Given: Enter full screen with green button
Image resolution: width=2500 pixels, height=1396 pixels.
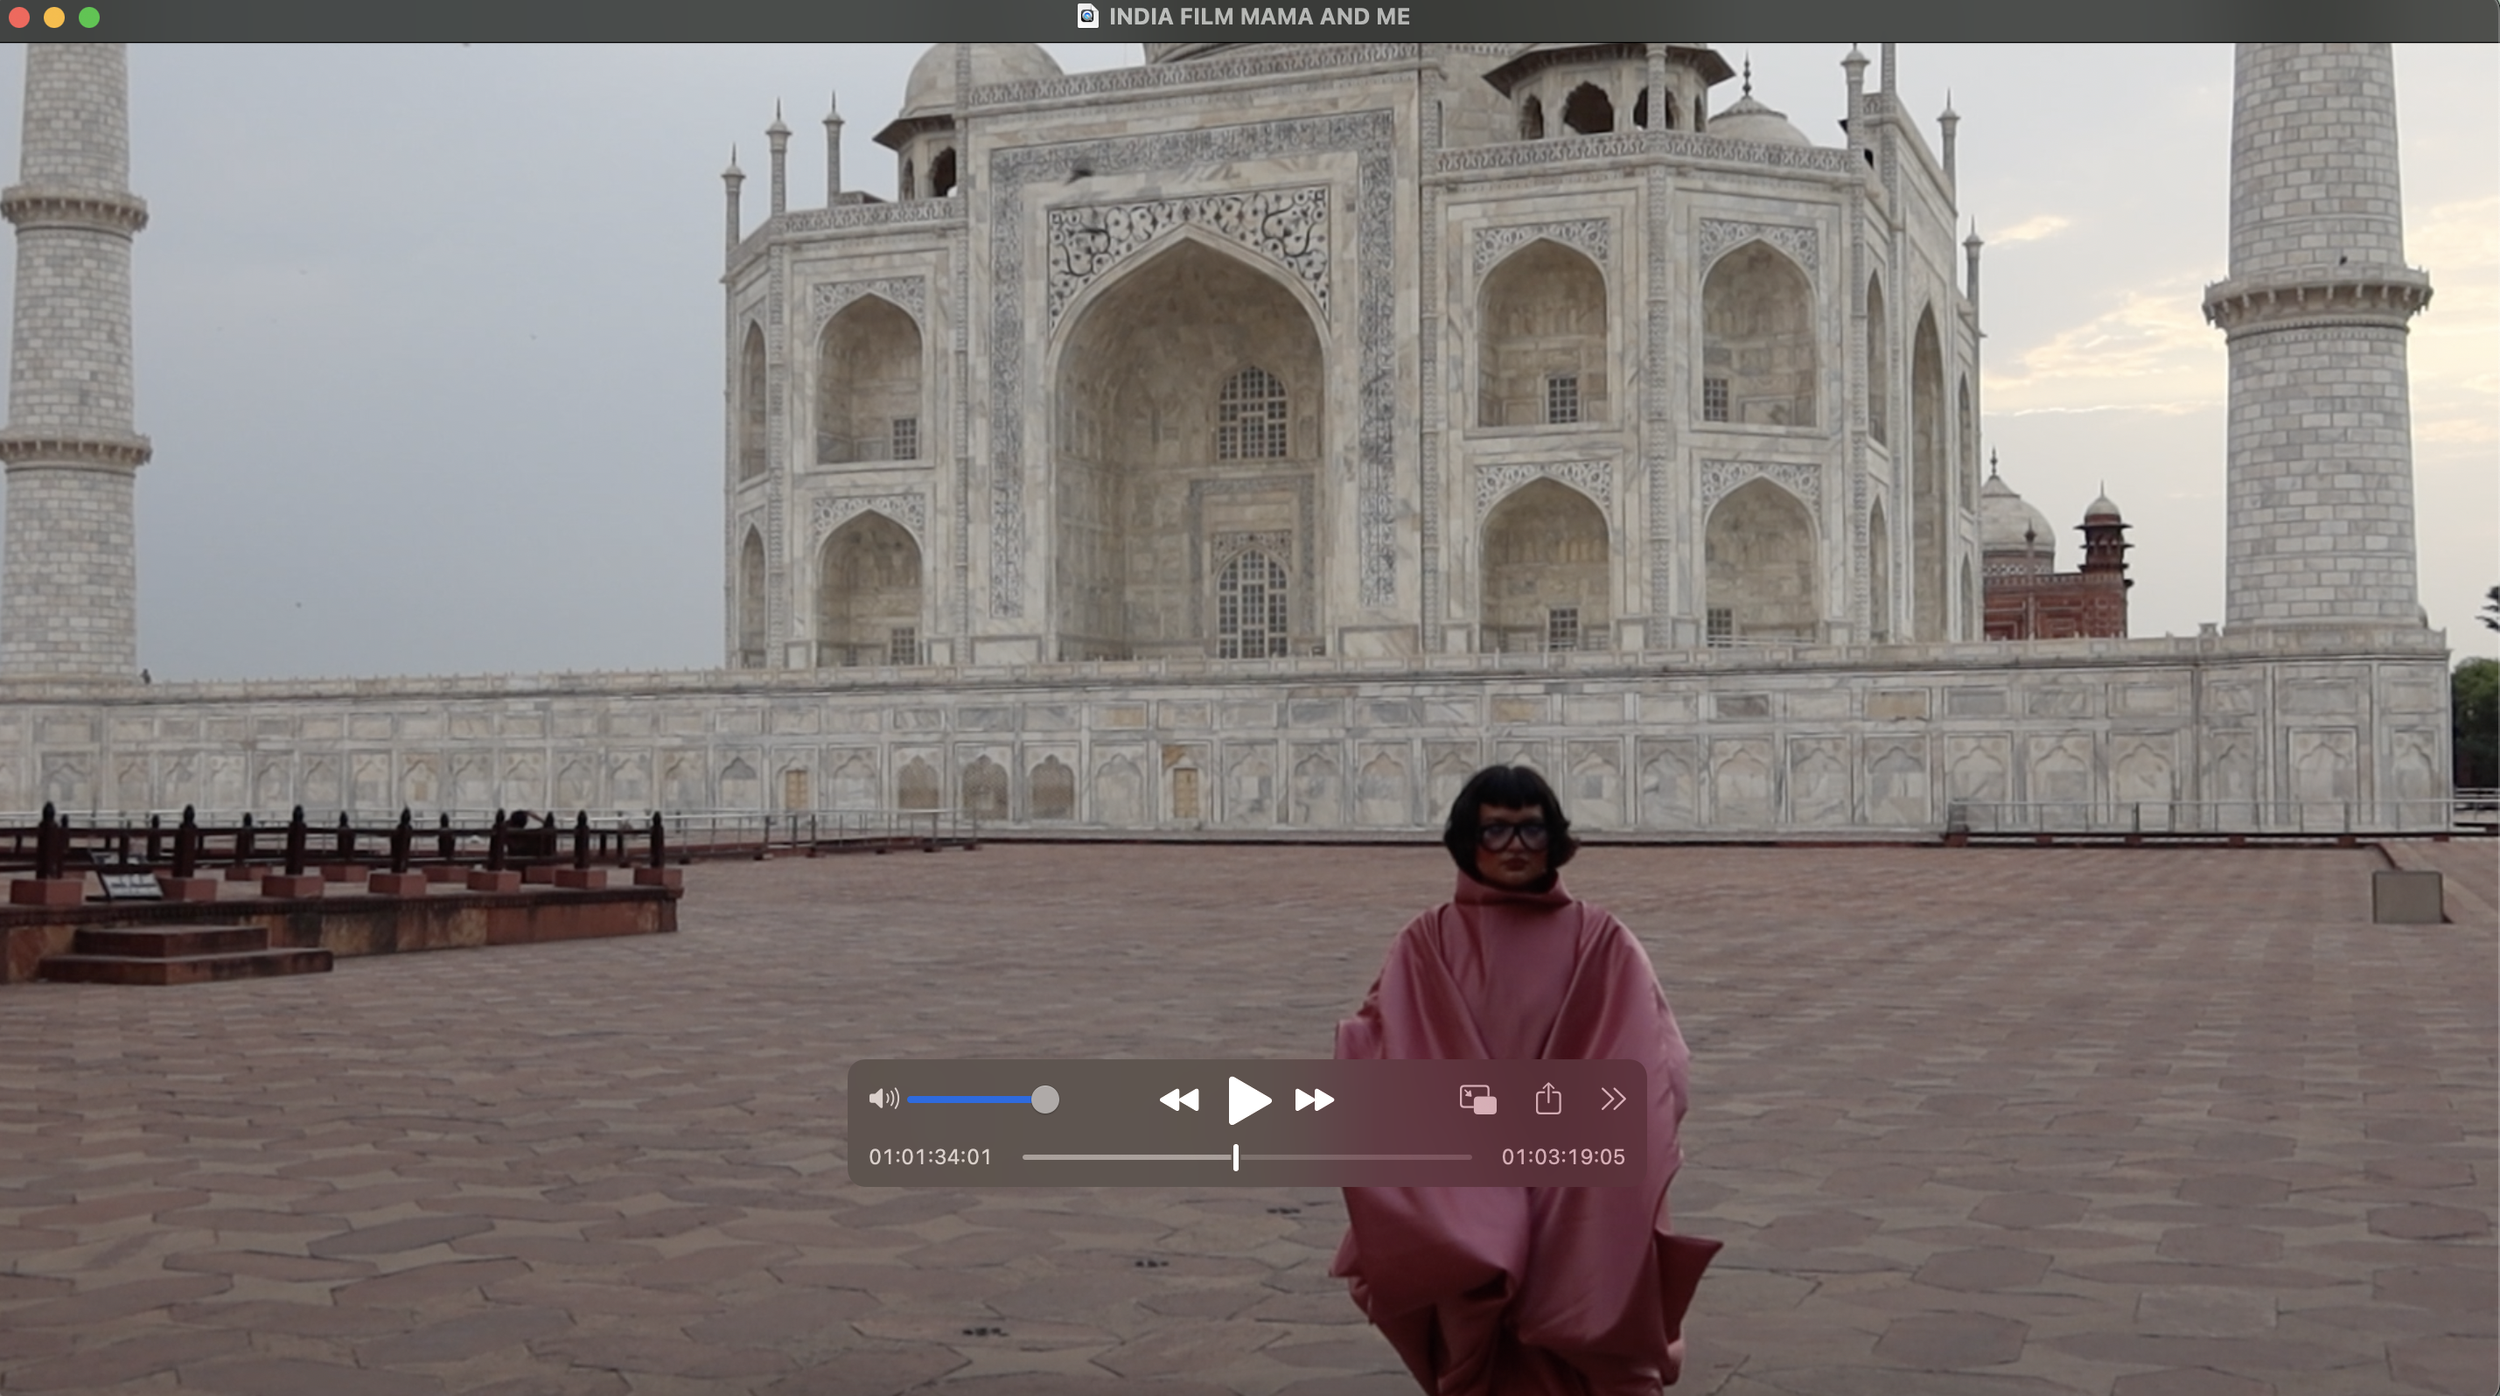Looking at the screenshot, I should 89,17.
